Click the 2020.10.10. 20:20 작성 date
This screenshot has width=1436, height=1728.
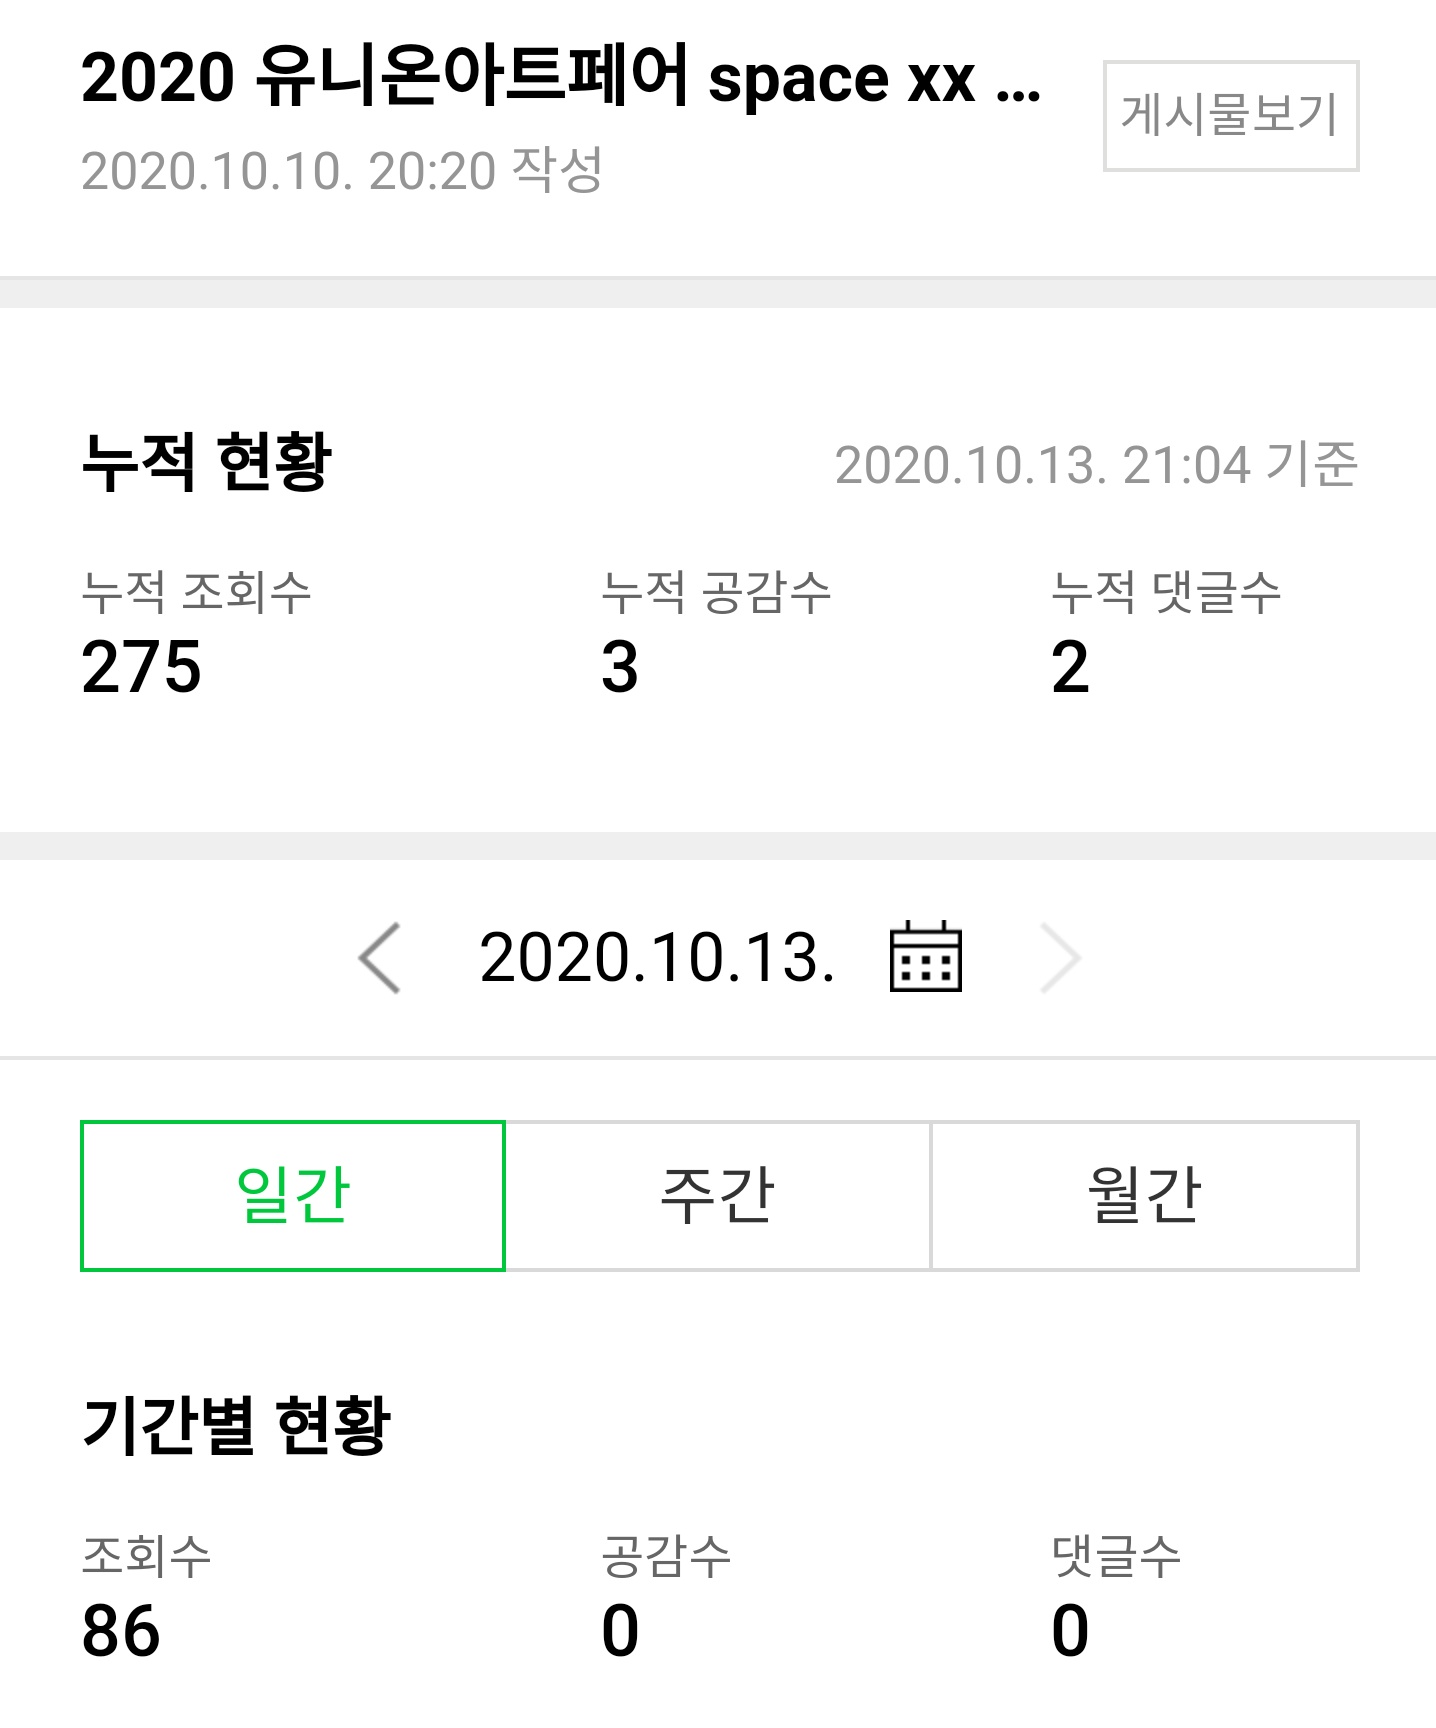click(342, 170)
